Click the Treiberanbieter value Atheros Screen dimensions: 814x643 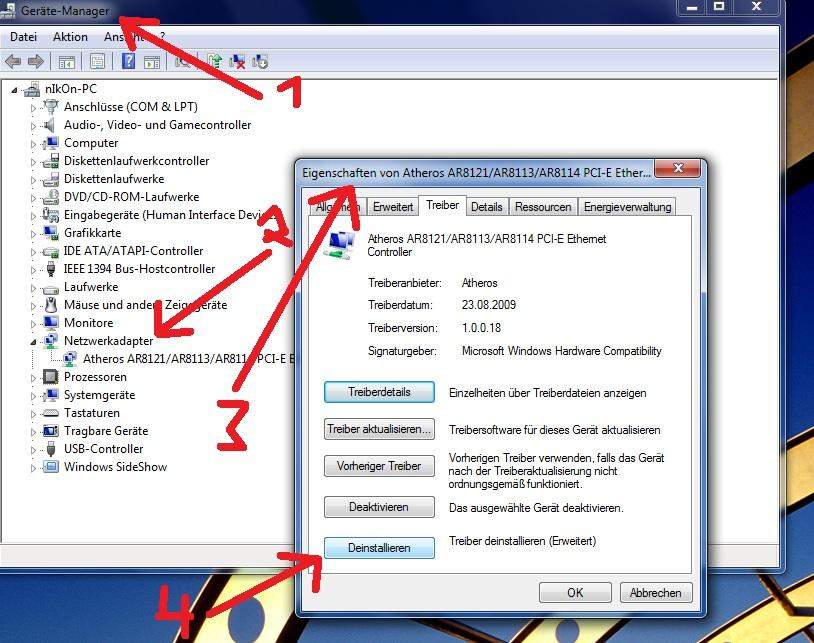click(480, 283)
